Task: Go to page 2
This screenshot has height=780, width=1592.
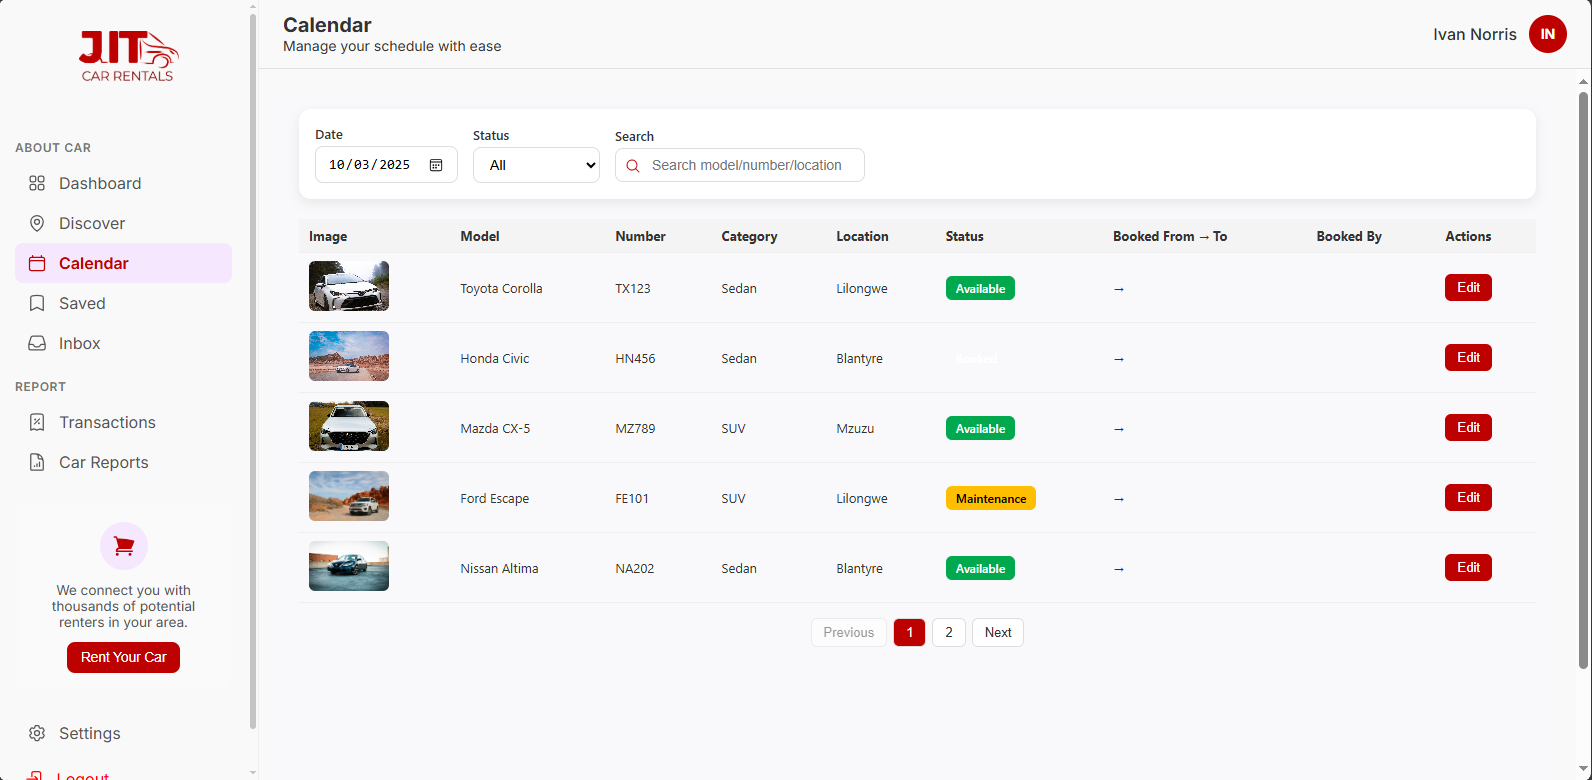Action: [949, 632]
